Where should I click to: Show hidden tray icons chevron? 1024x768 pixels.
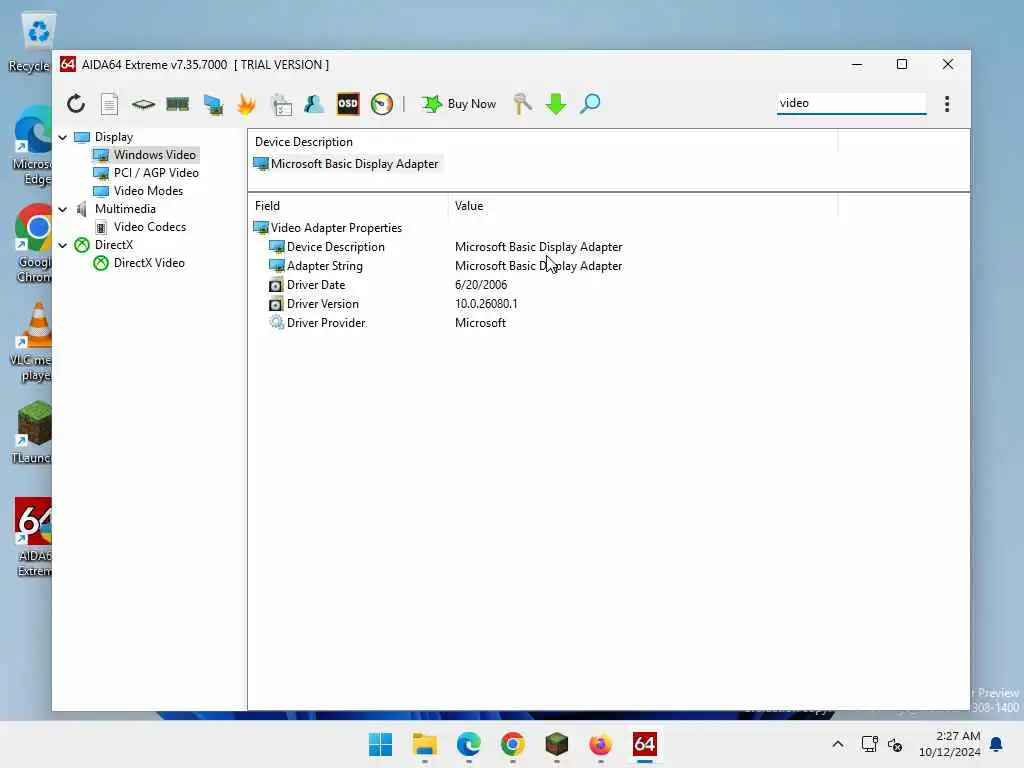pos(838,744)
